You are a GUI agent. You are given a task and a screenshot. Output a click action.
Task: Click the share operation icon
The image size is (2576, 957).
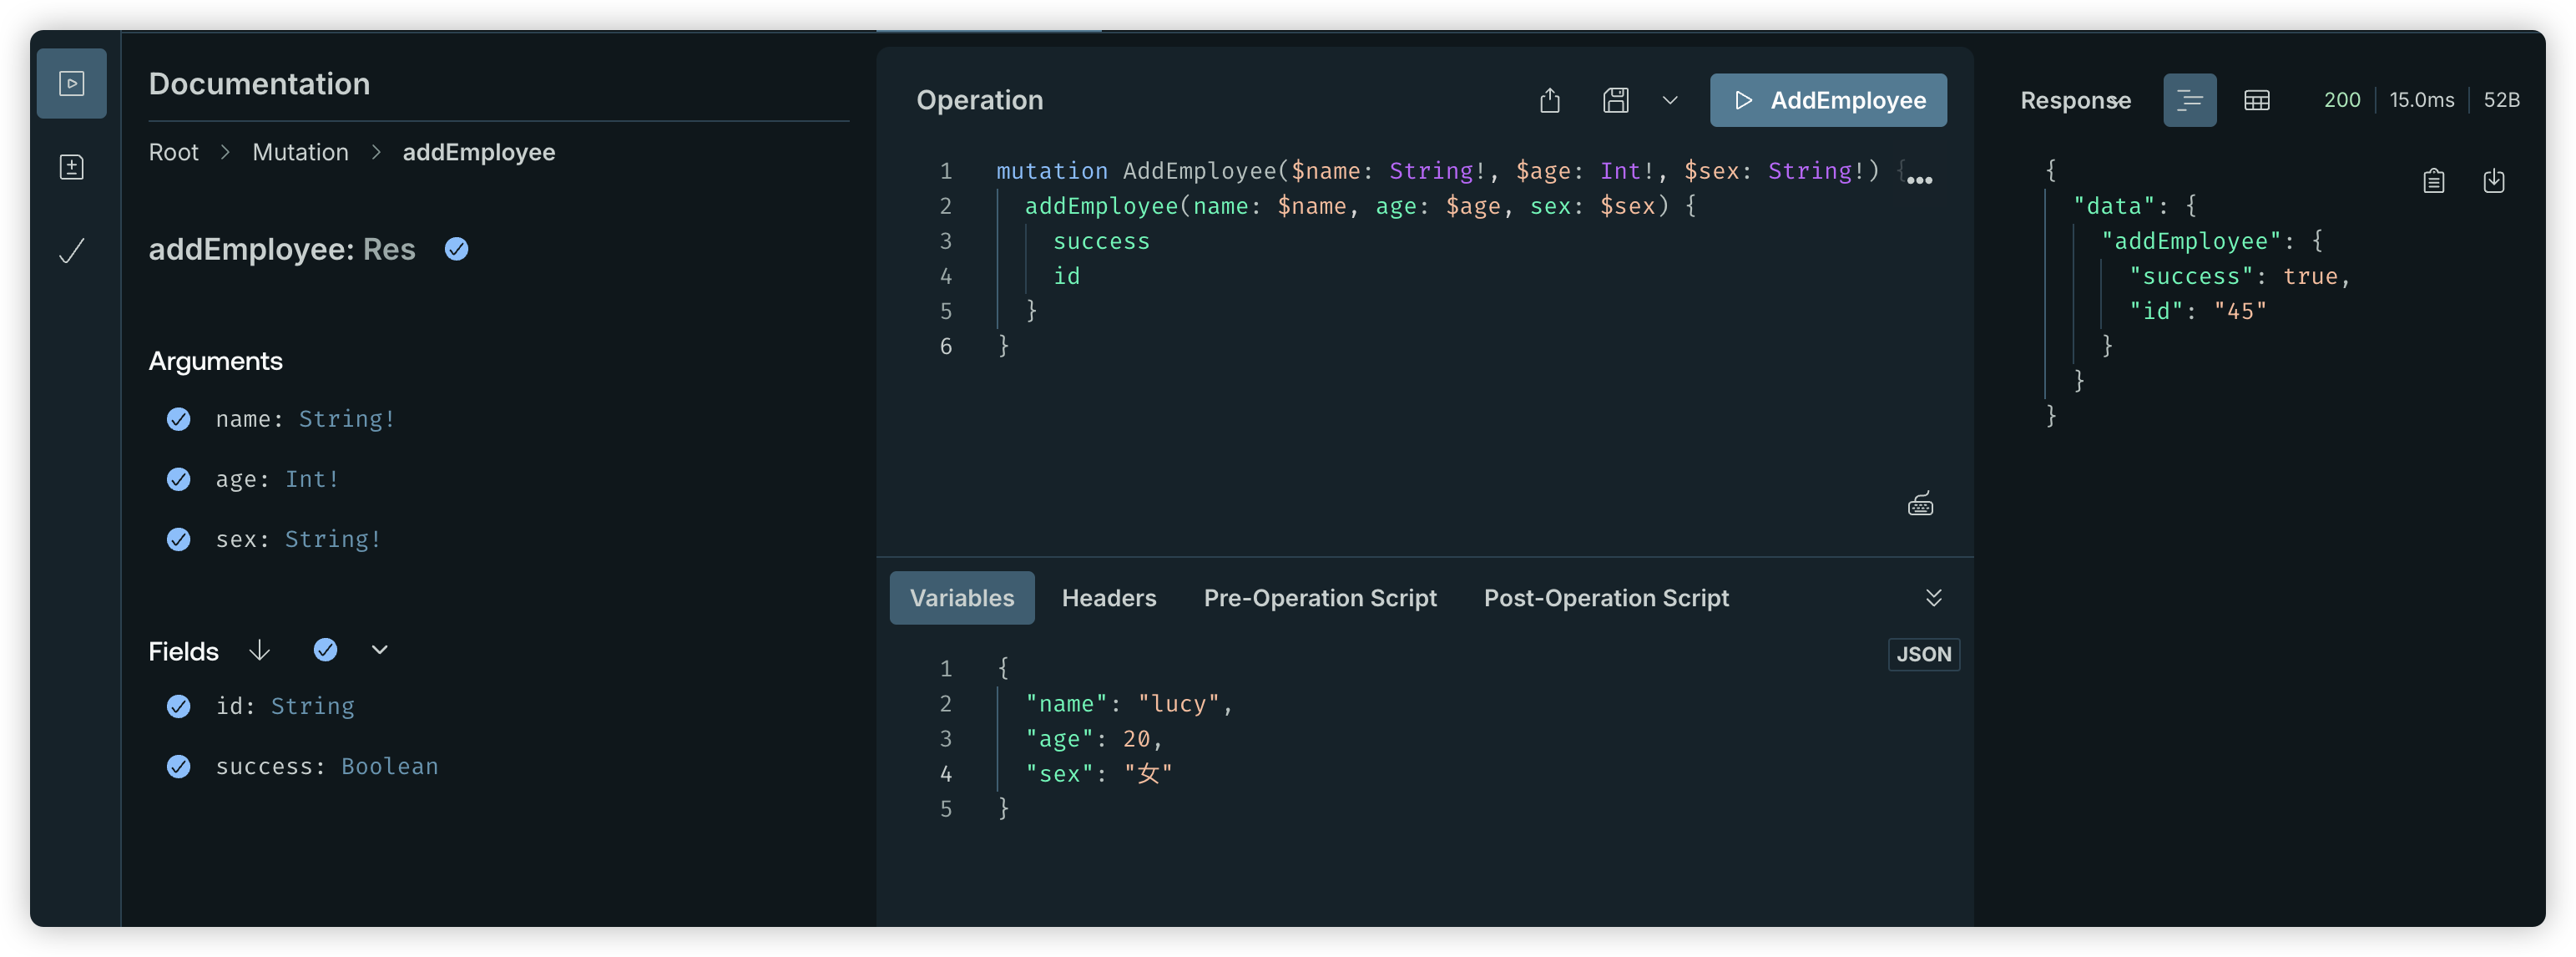tap(1549, 100)
